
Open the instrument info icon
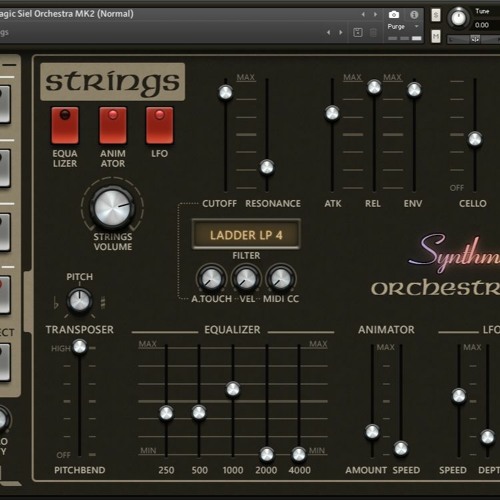tap(414, 15)
